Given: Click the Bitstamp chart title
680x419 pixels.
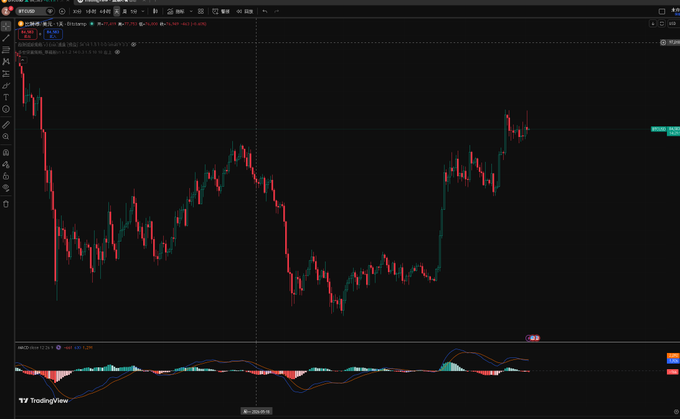Looking at the screenshot, I should click(x=56, y=24).
